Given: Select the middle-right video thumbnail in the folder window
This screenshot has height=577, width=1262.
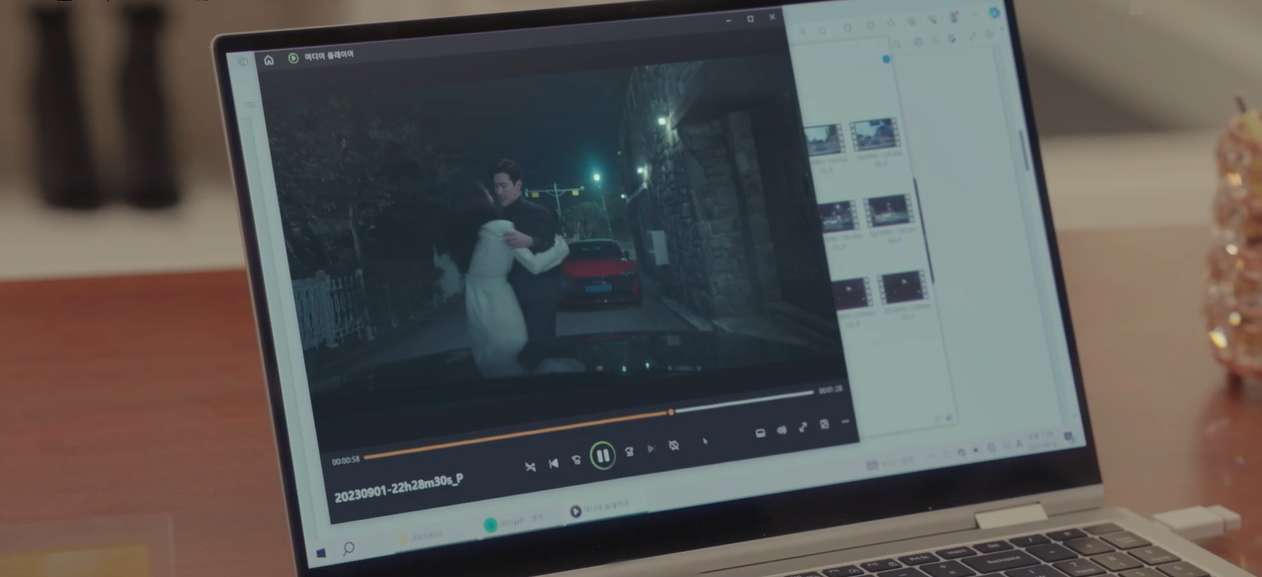Looking at the screenshot, I should tap(889, 210).
